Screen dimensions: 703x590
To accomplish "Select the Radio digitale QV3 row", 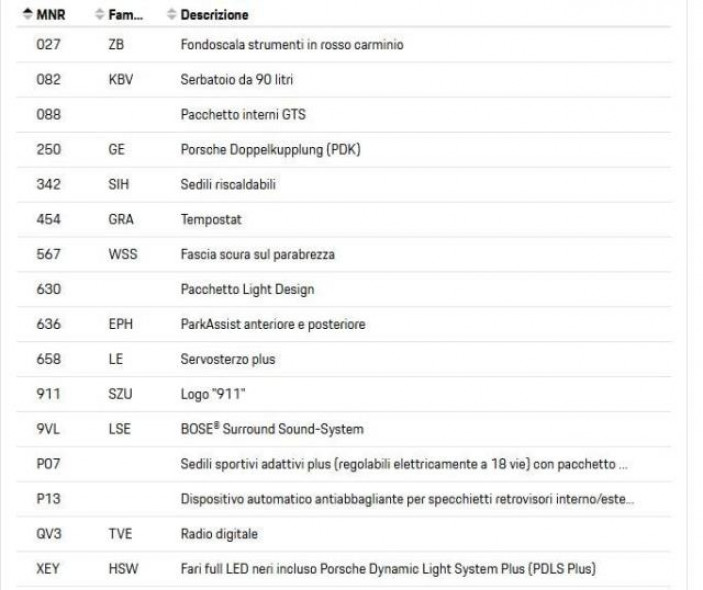I will click(344, 534).
